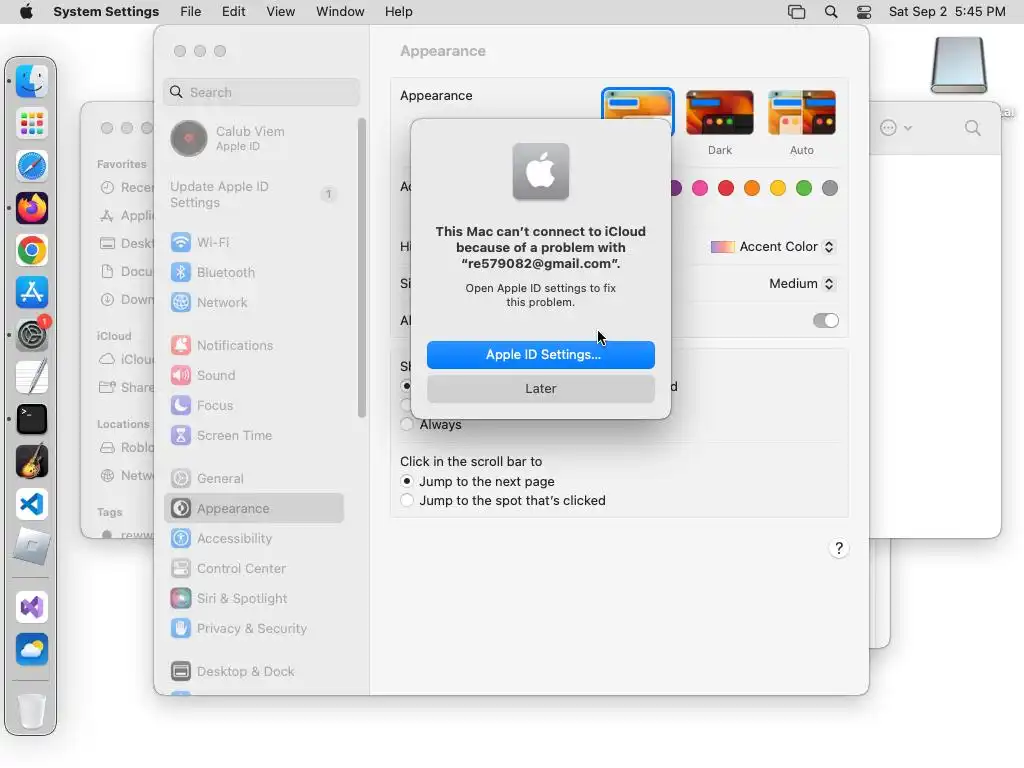Open the View menu
Viewport: 1024px width, 768px height.
280,12
